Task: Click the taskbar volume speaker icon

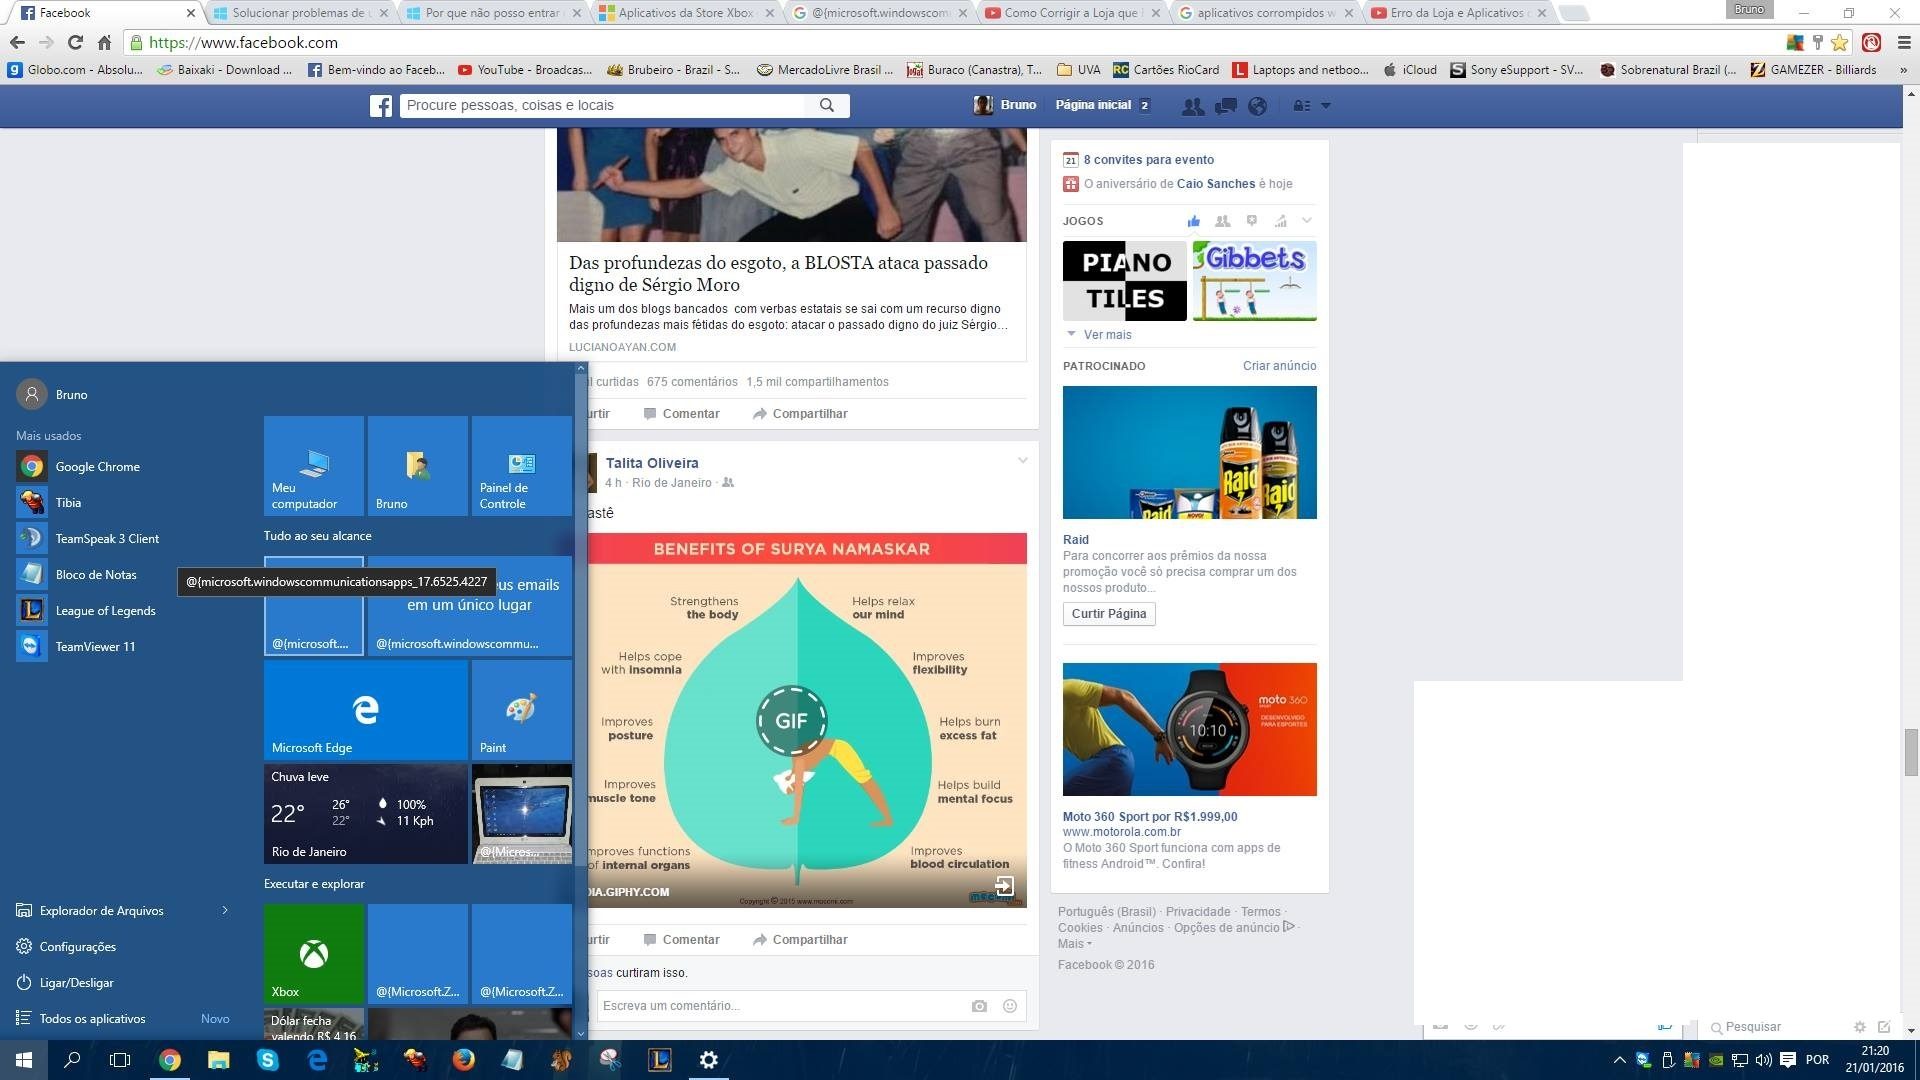Action: pyautogui.click(x=1763, y=1060)
